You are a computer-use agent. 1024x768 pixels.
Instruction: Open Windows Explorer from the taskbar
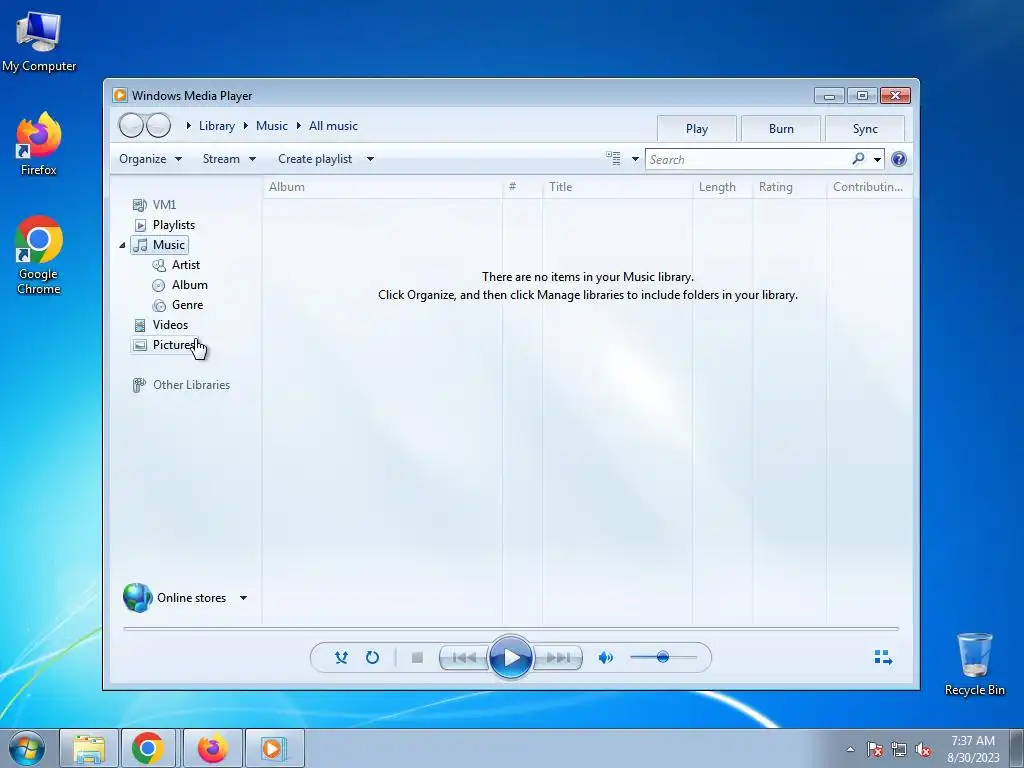click(x=89, y=748)
